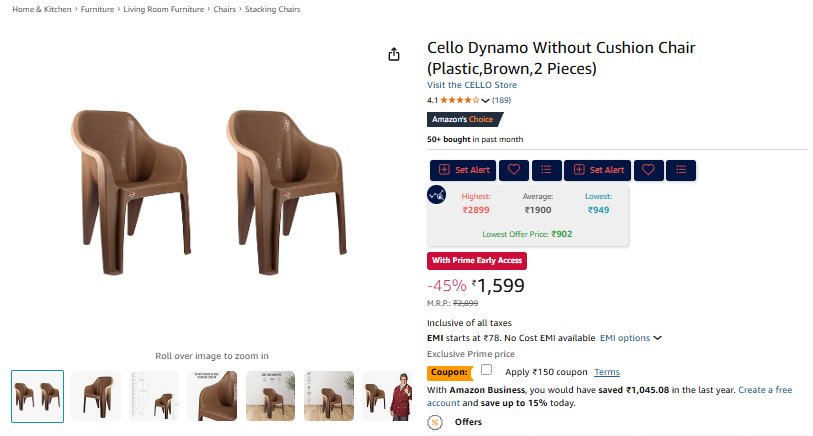Click the Create a free account link
Image resolution: width=813 pixels, height=436 pixels.
[764, 389]
